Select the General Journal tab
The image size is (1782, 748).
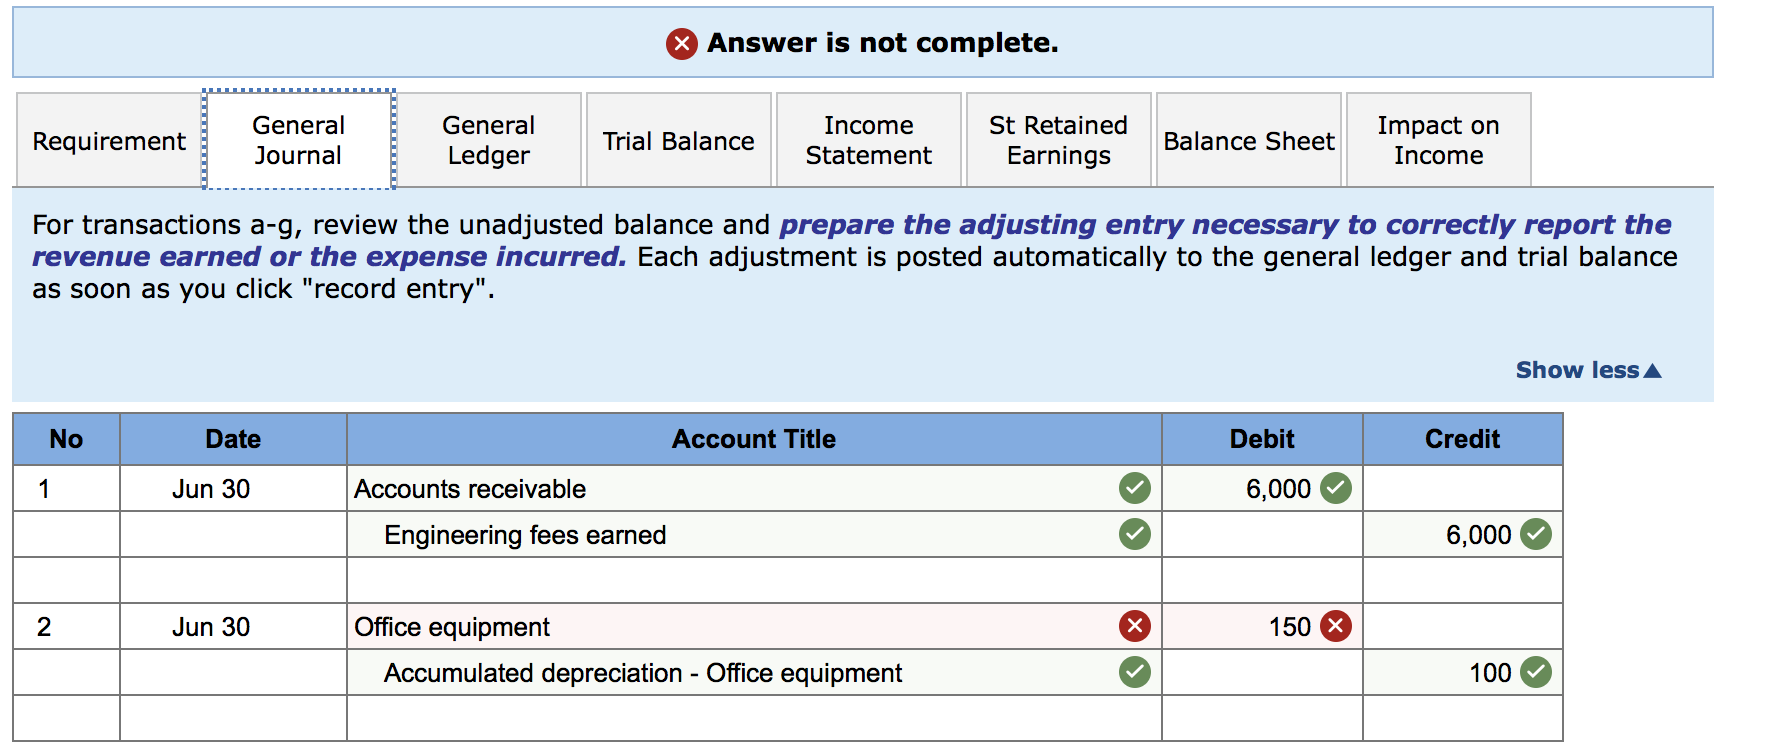point(298,140)
